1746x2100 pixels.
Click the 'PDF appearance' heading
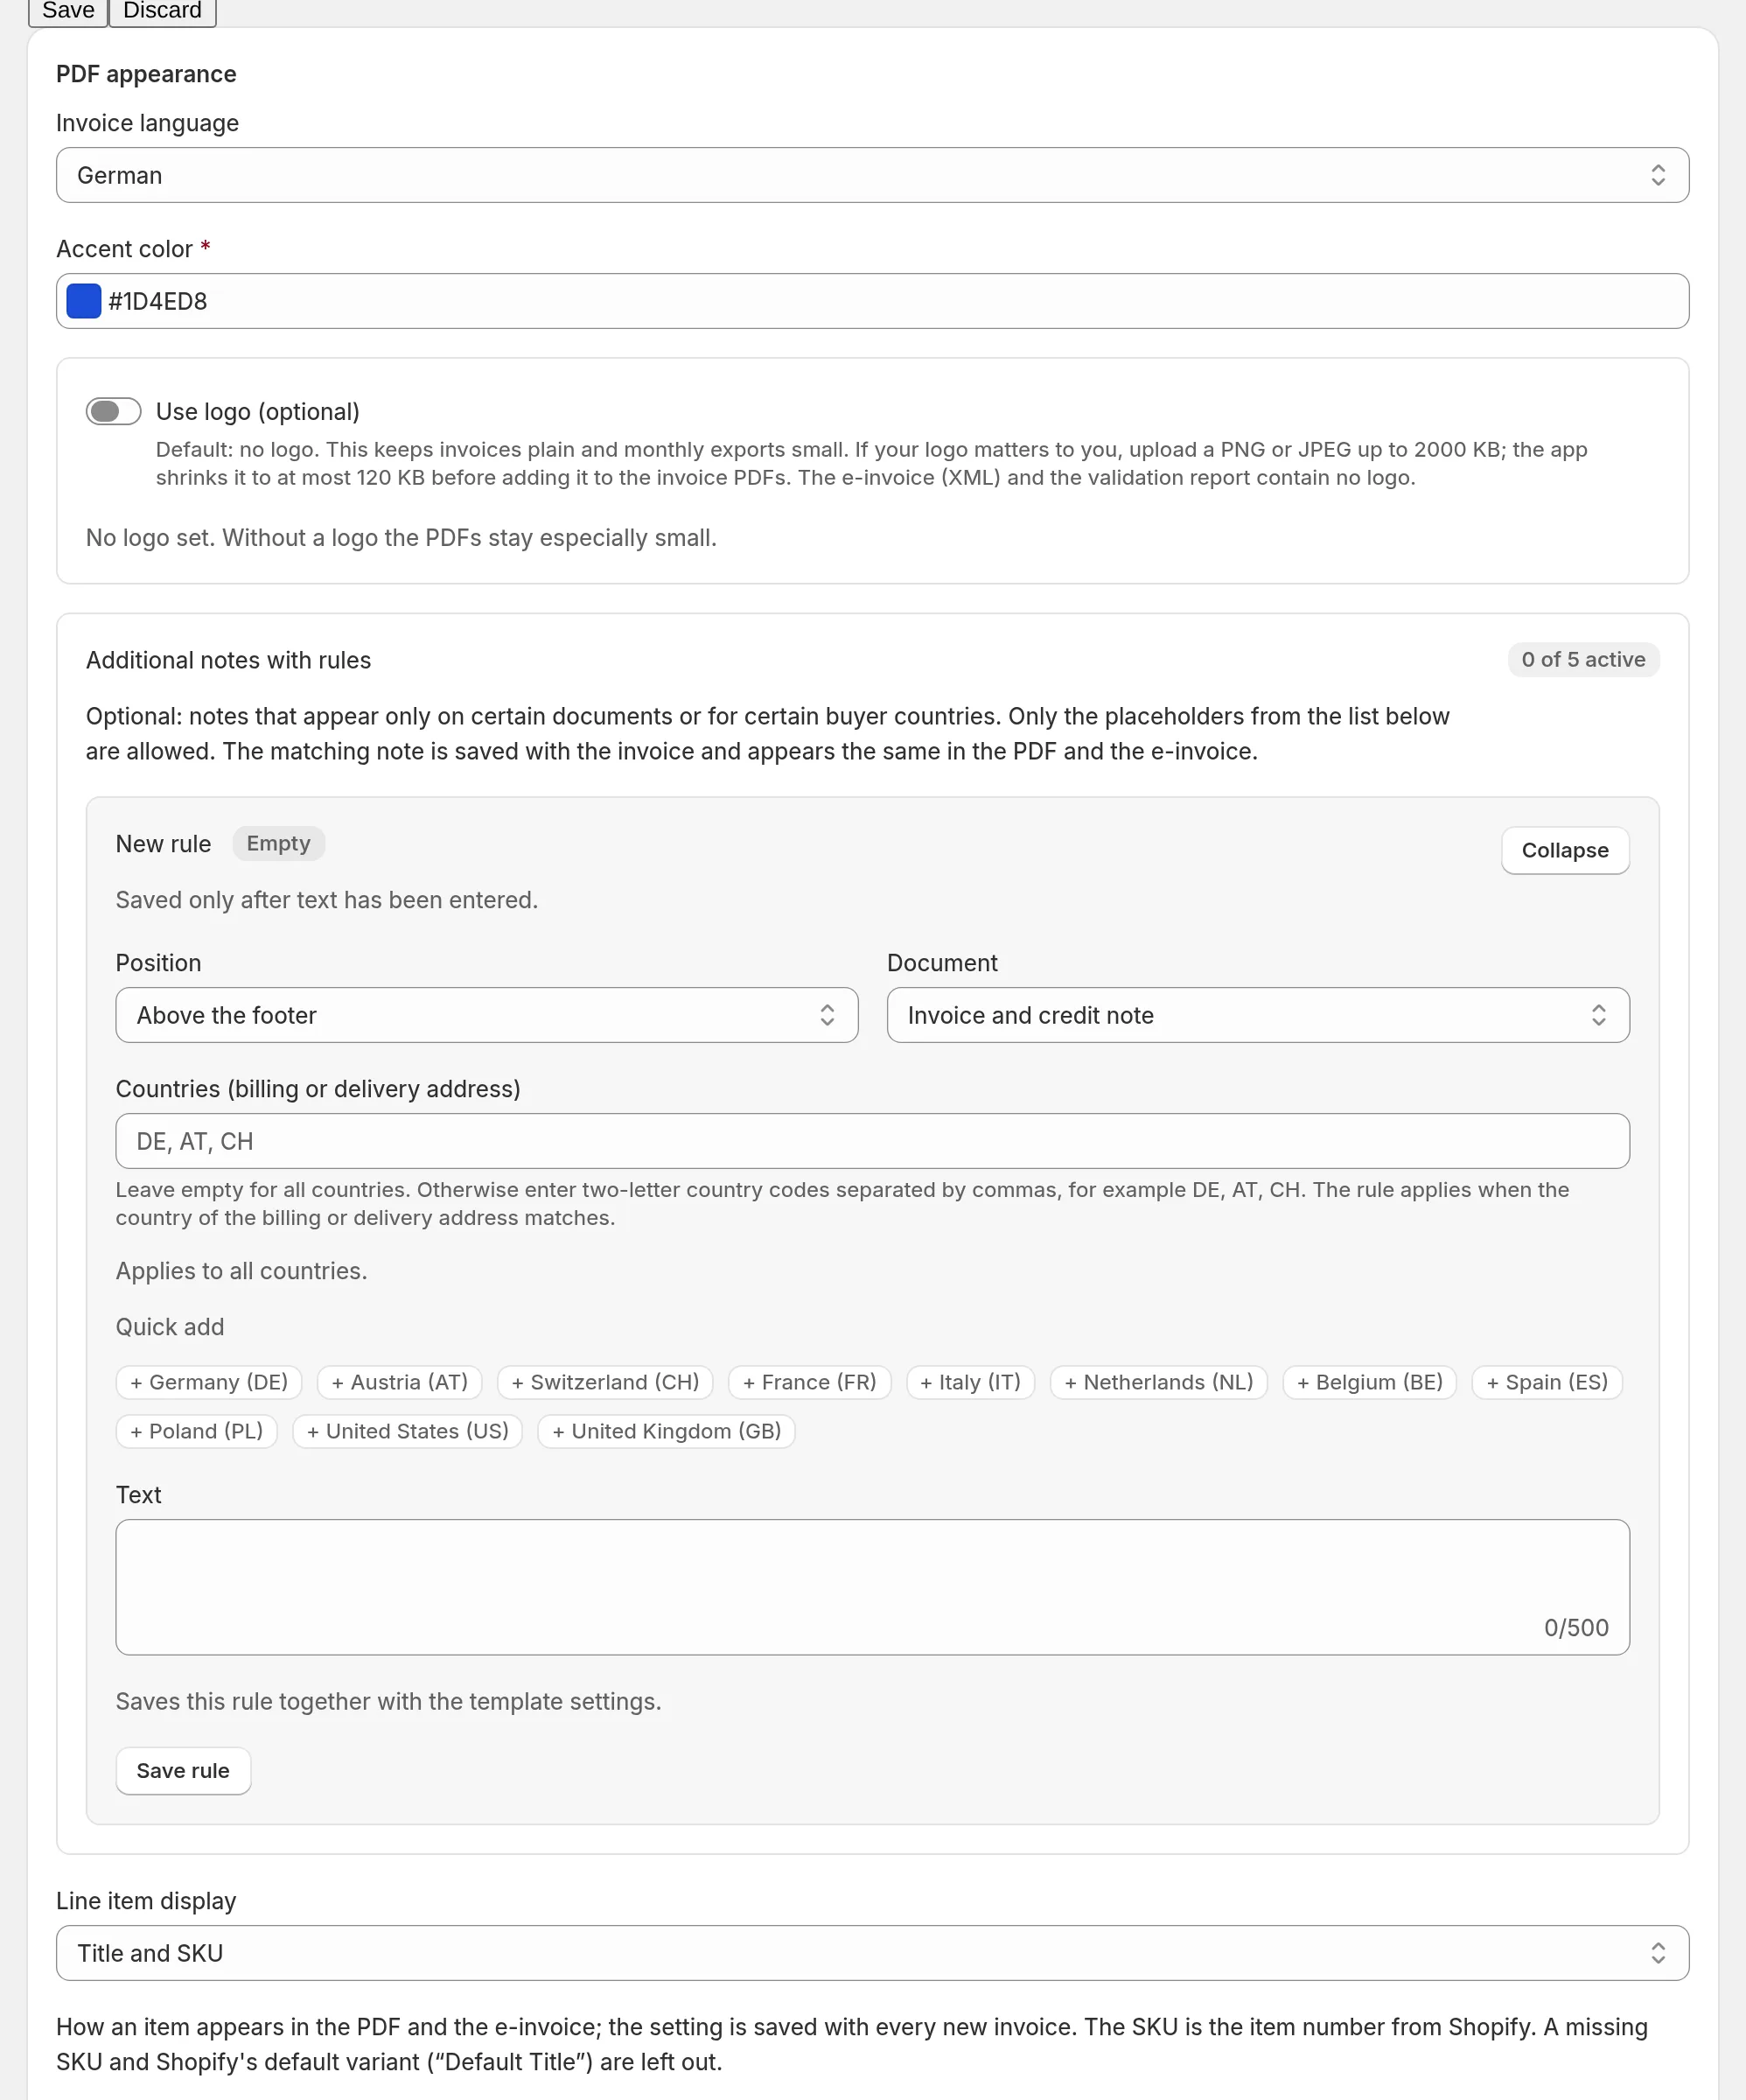(146, 74)
